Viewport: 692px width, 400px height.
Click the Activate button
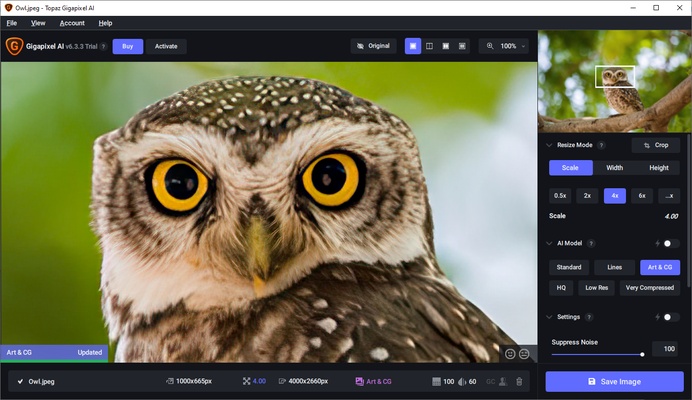[166, 46]
